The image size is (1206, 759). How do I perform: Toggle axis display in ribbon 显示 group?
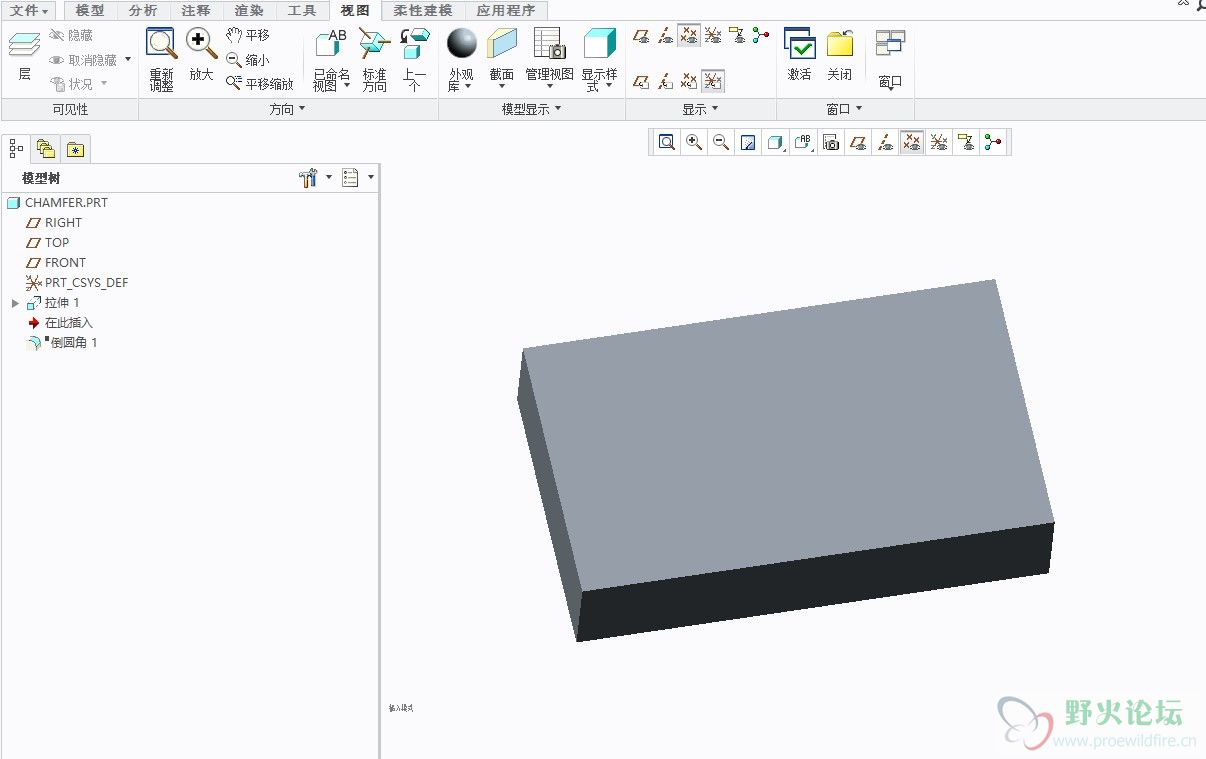pyautogui.click(x=665, y=35)
